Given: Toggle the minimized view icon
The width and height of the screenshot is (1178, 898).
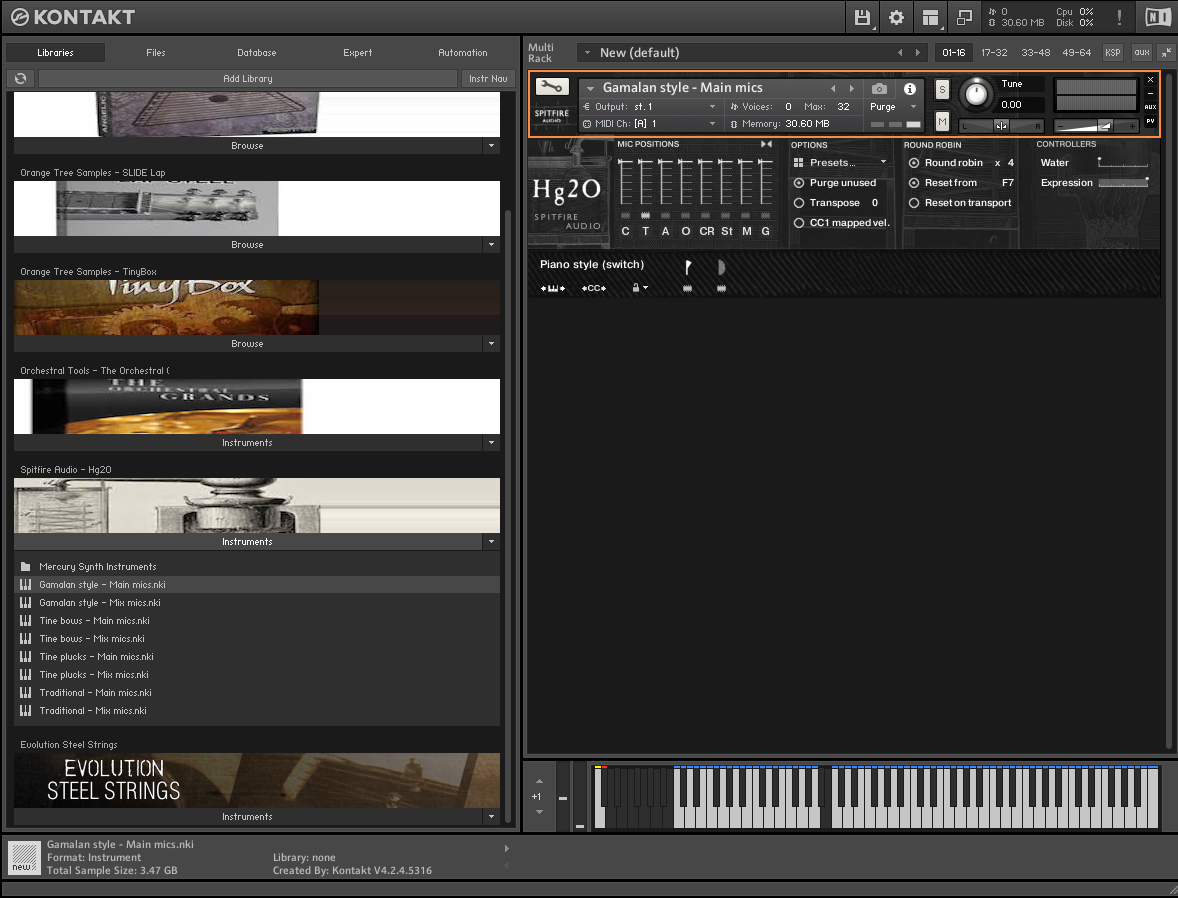Looking at the screenshot, I should (x=965, y=17).
